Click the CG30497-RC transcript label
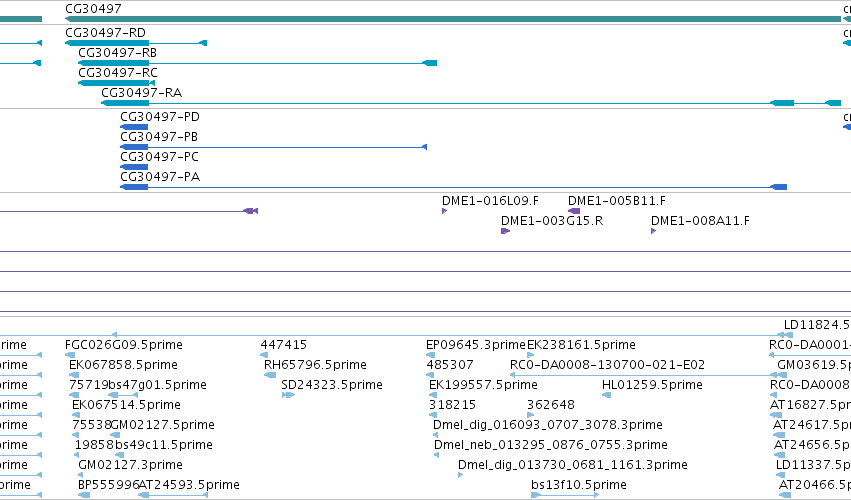 (x=118, y=73)
